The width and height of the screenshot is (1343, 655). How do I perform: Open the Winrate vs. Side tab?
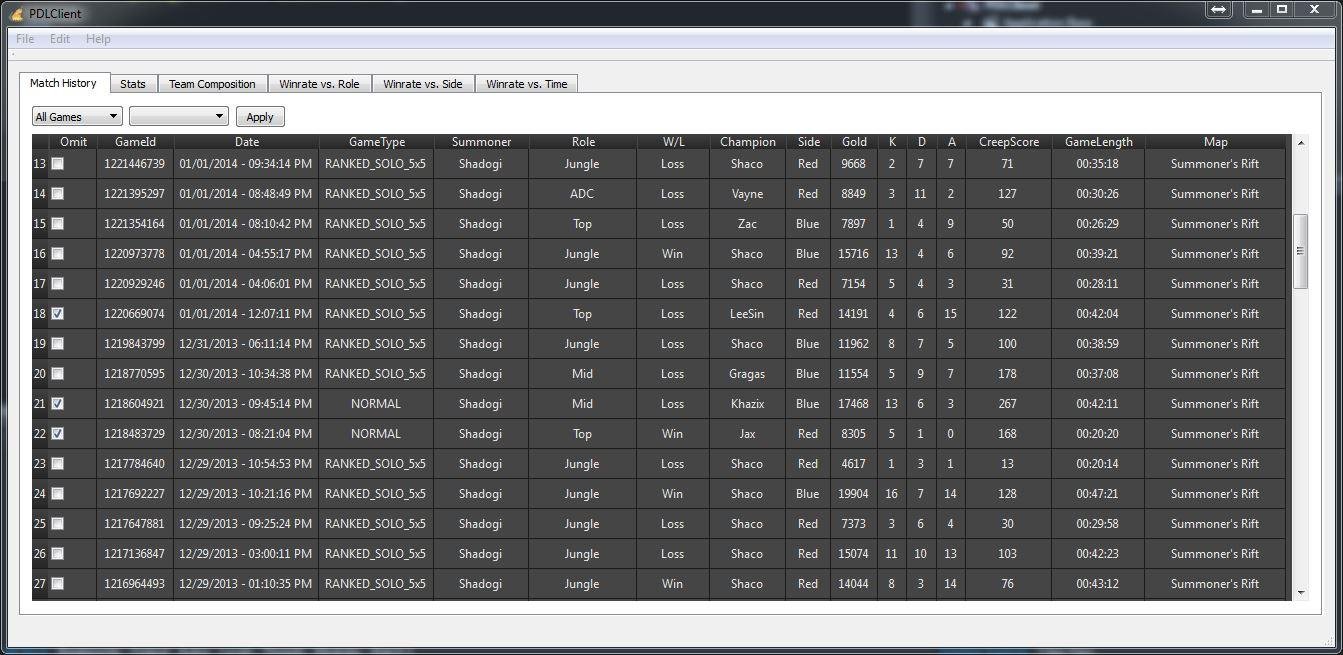point(423,84)
